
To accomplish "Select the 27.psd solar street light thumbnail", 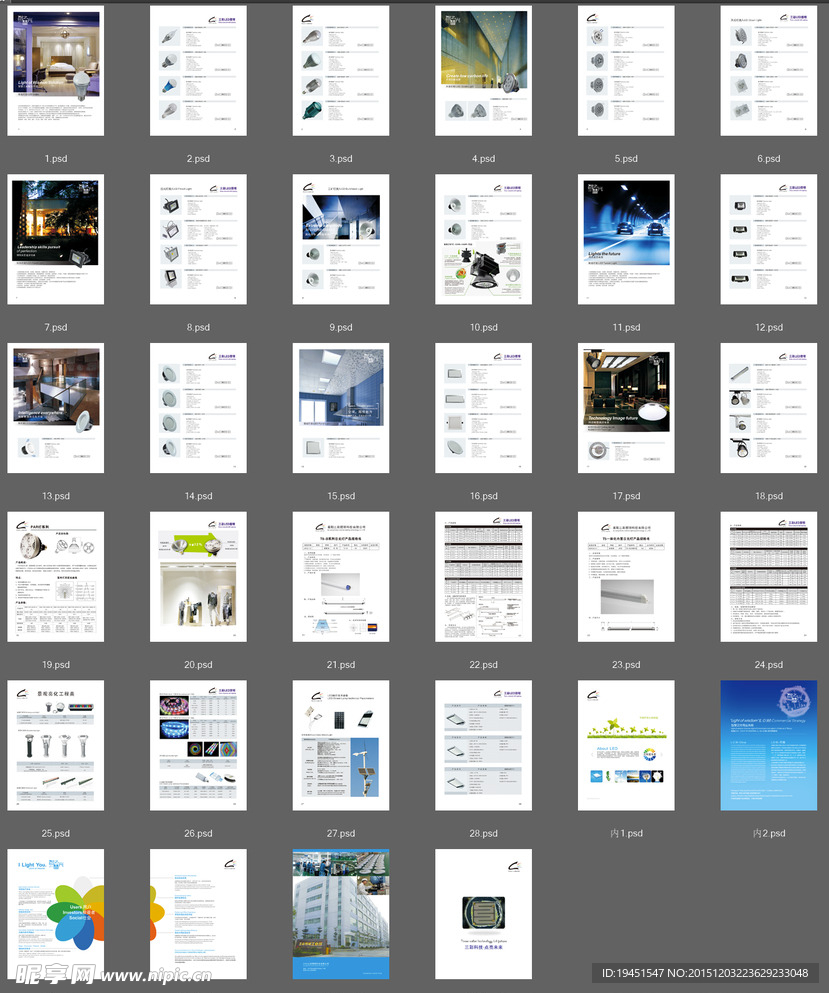I will (341, 745).
